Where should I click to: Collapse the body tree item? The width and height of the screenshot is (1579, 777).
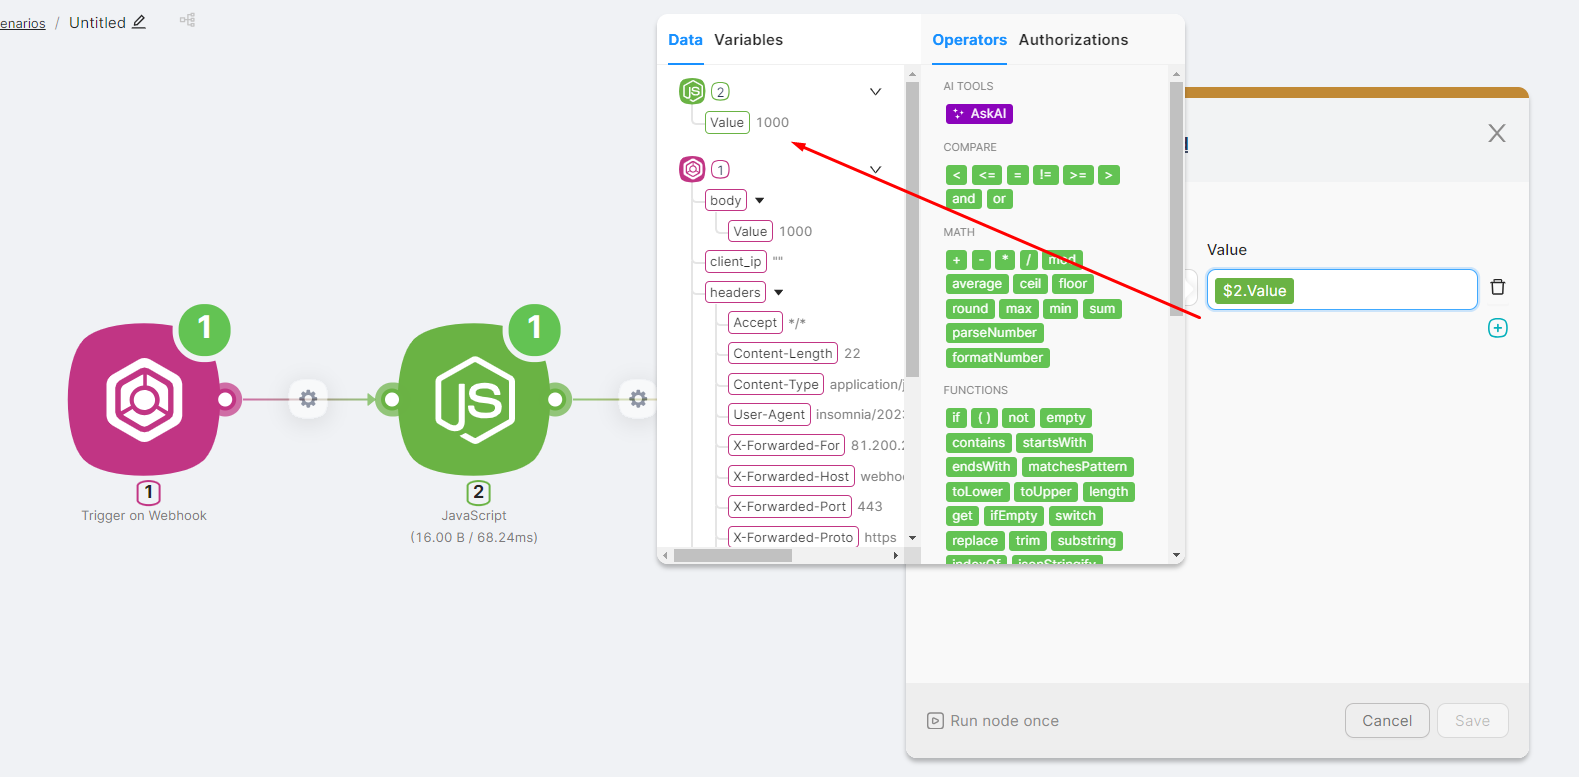coord(760,201)
